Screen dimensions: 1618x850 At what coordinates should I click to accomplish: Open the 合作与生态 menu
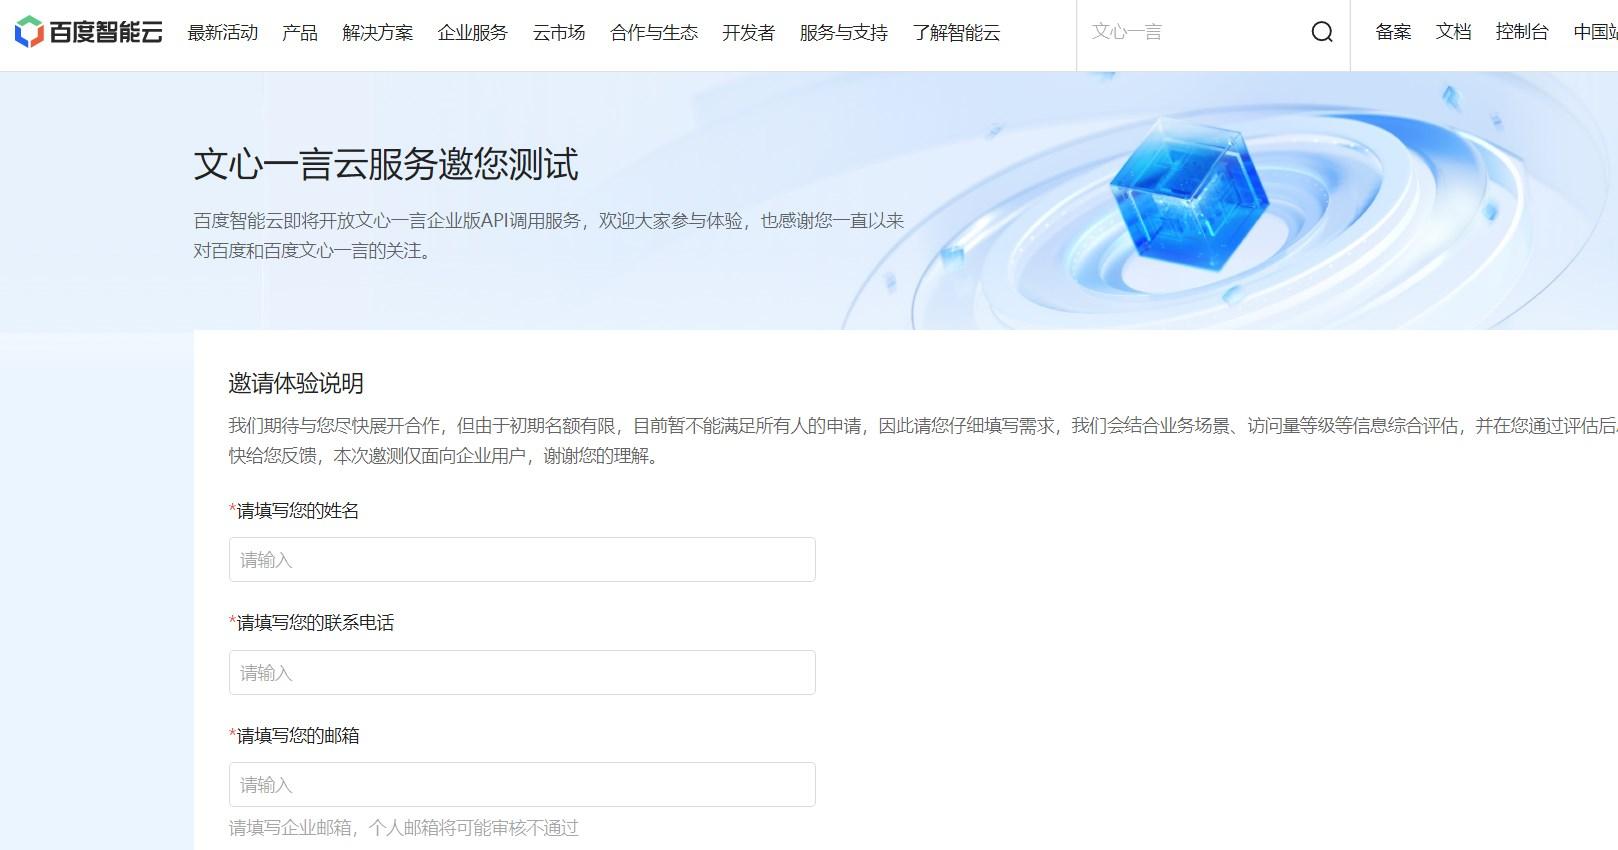tap(654, 33)
